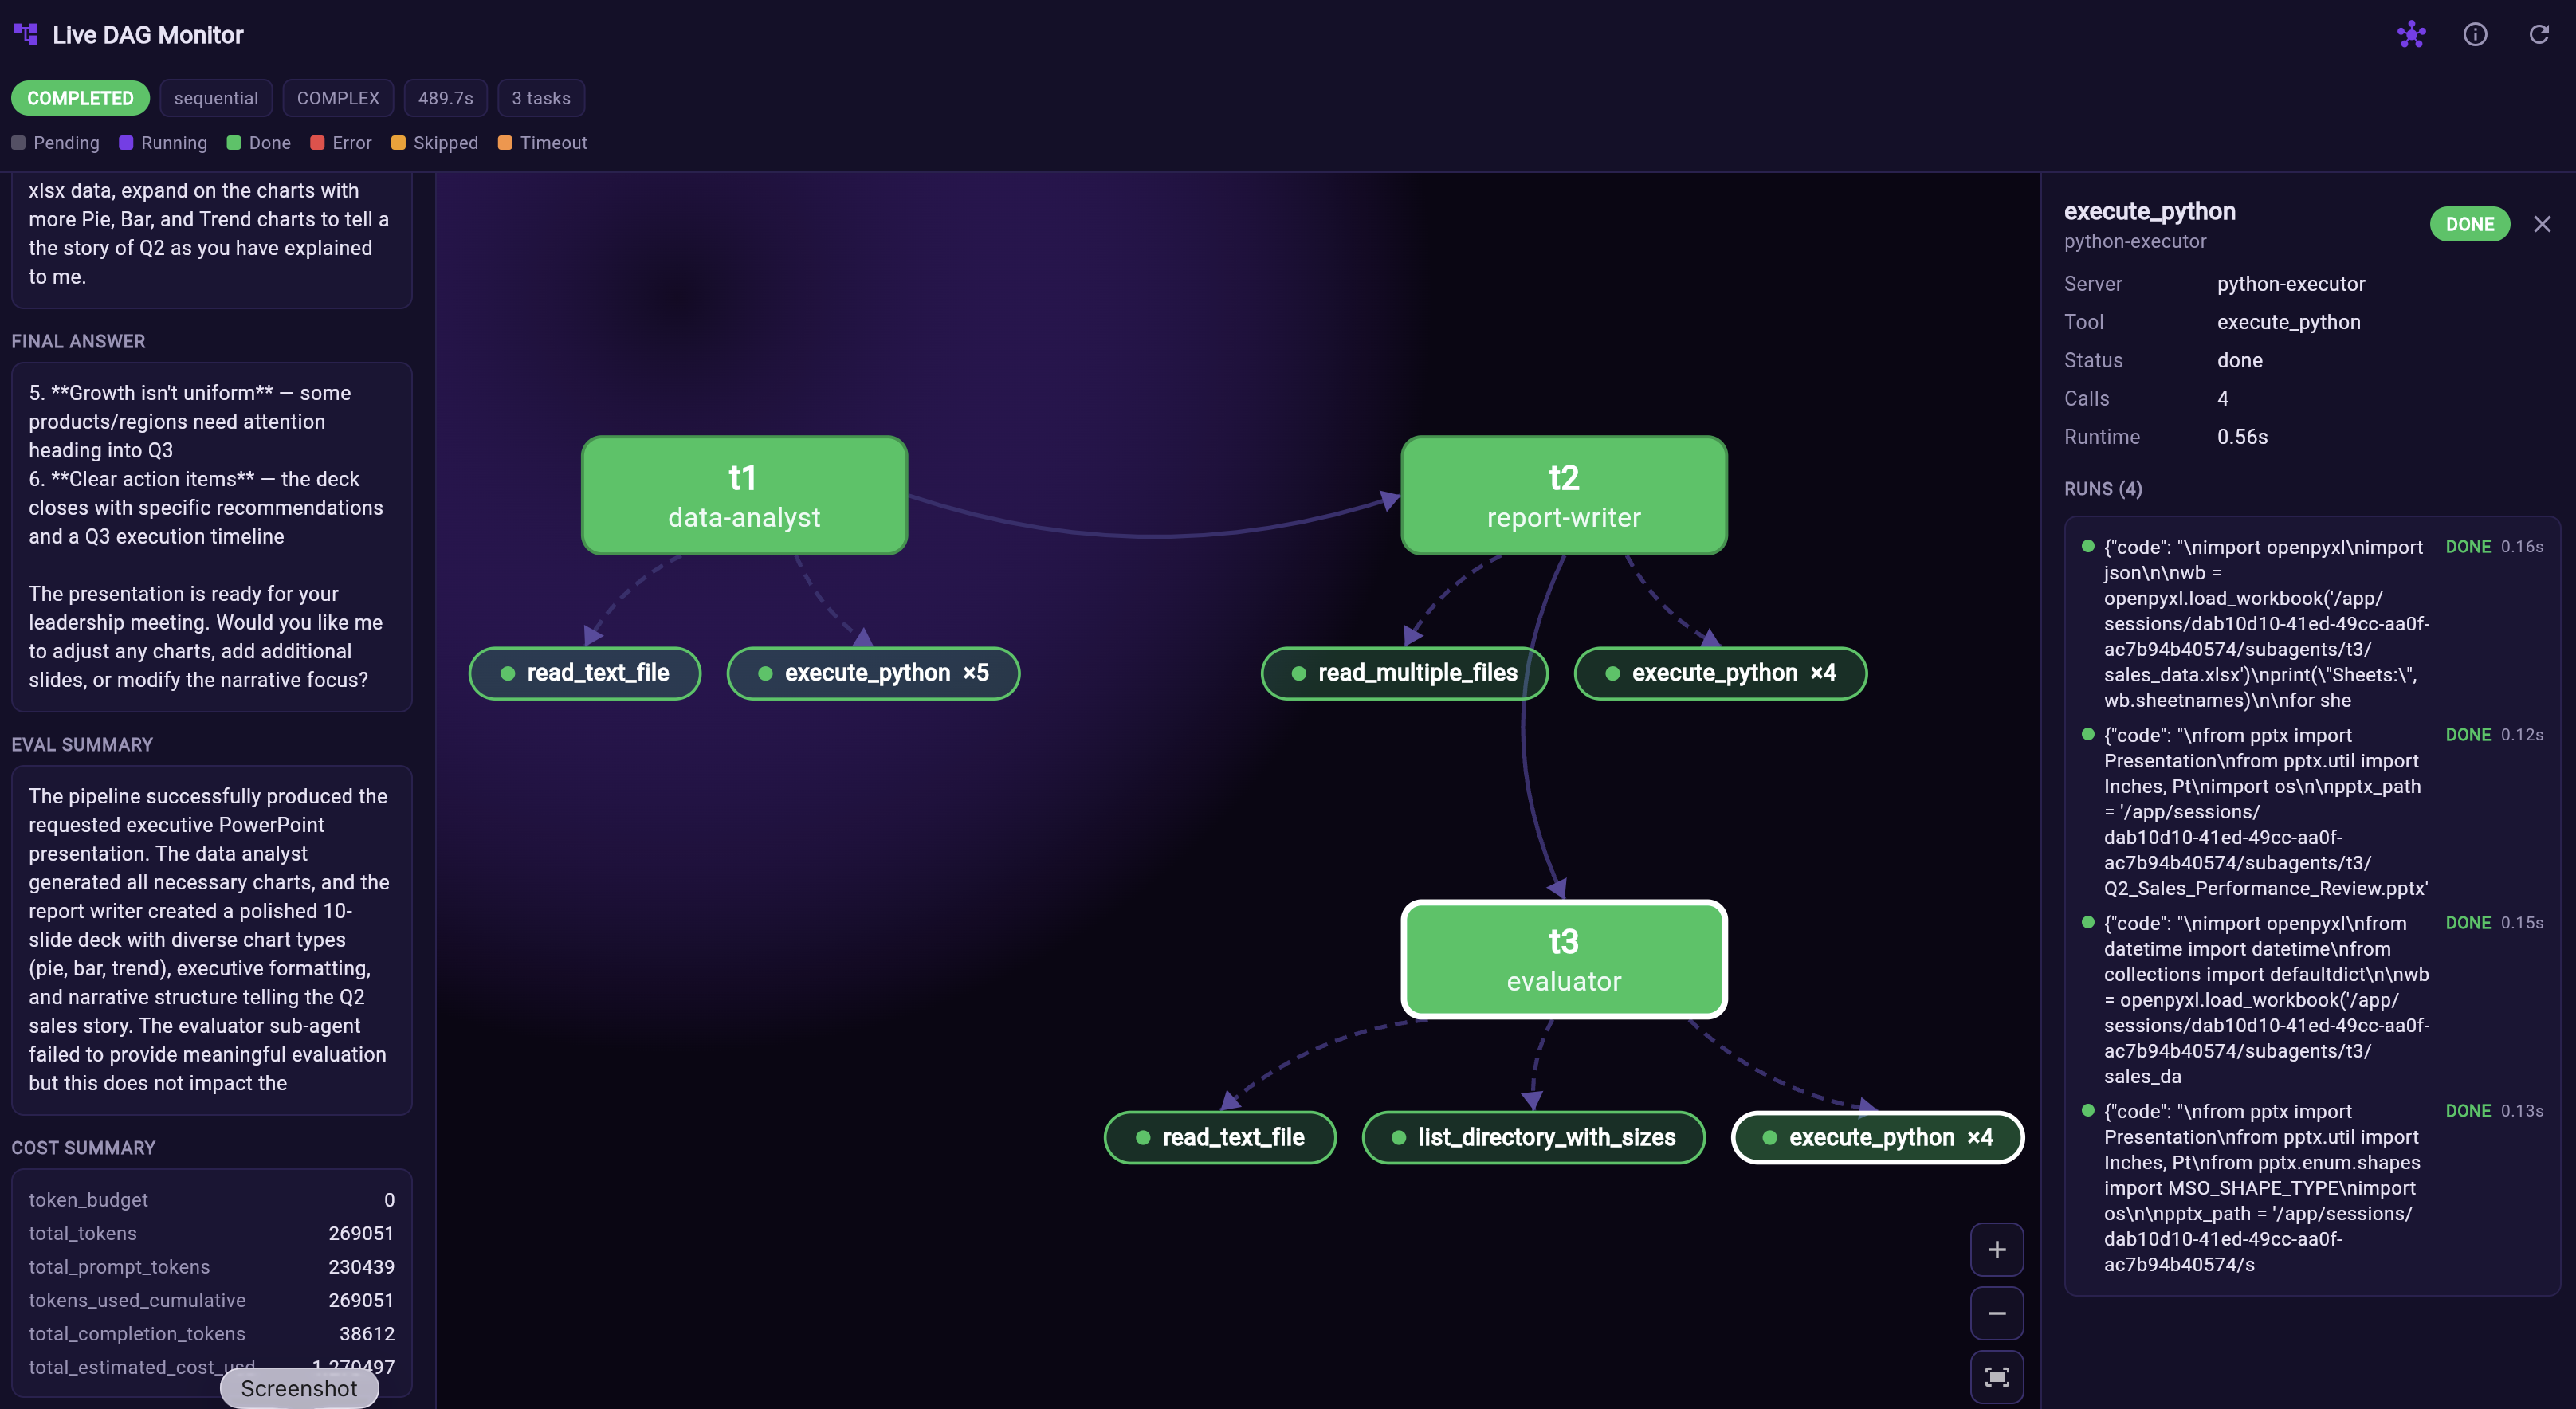Open the first run importing openpyxl and json
Image resolution: width=2576 pixels, height=1409 pixels.
[2311, 623]
